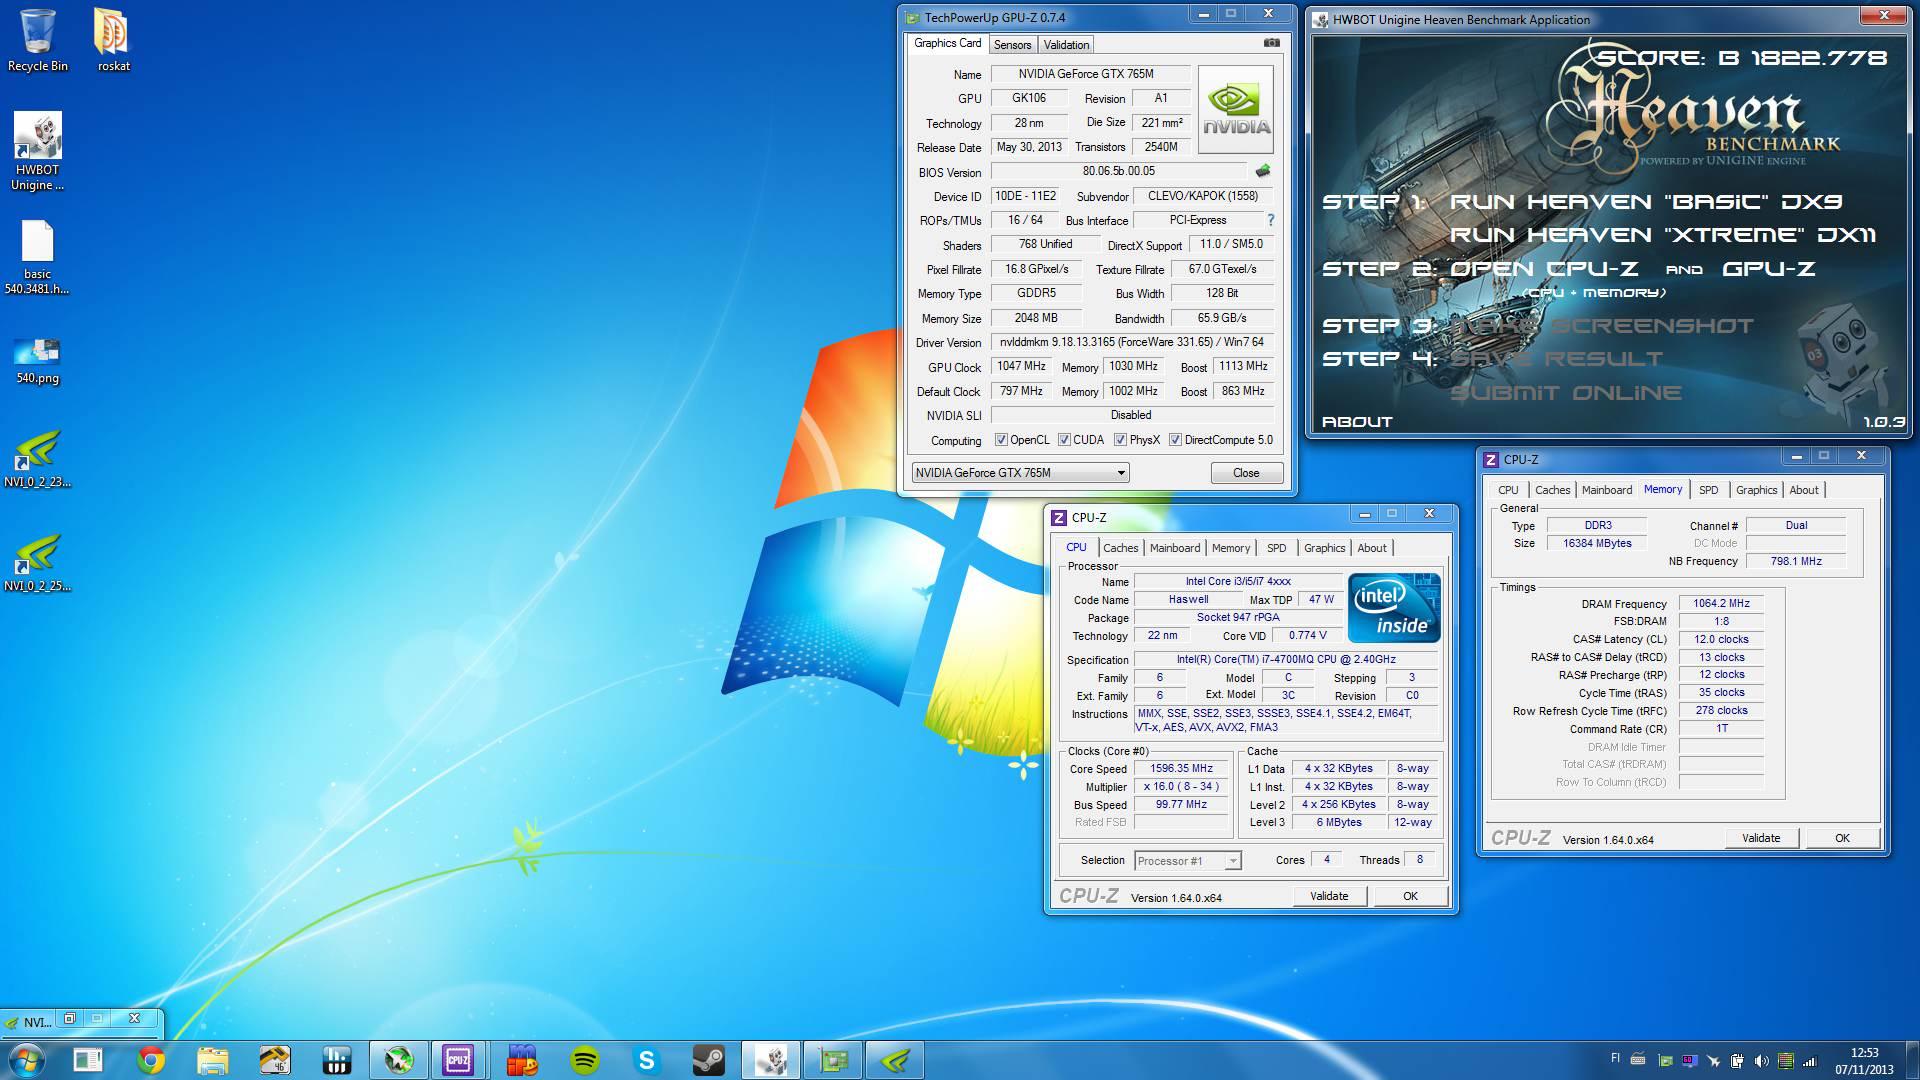
Task: Click OK in the front CPU-Z window
Action: [x=1410, y=896]
